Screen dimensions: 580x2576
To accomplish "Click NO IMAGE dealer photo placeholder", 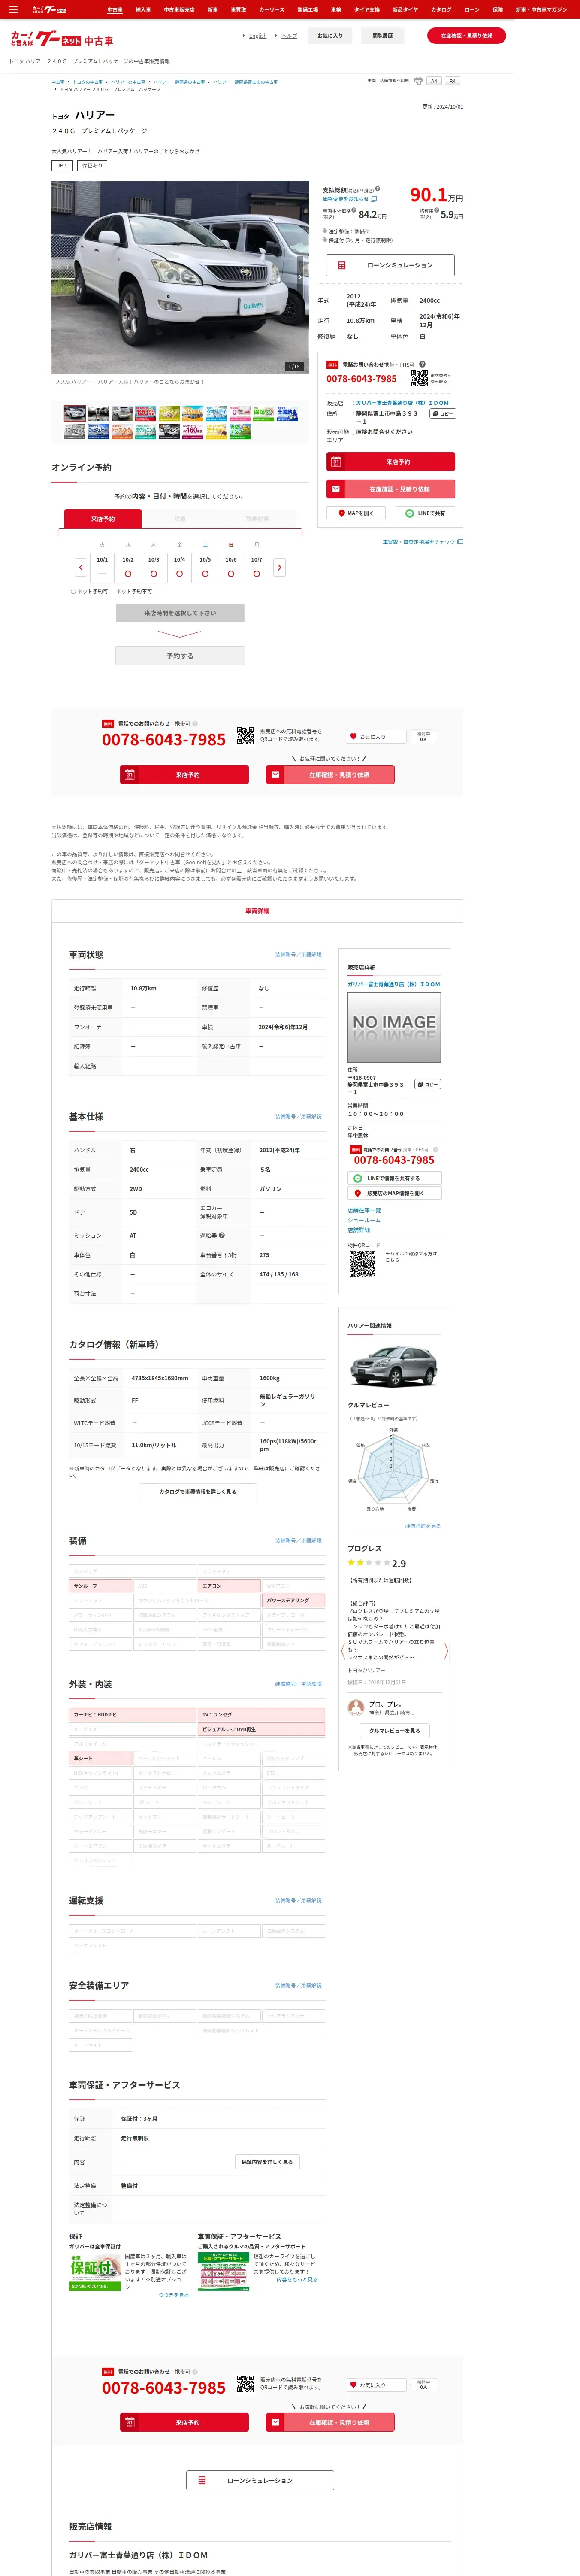I will [394, 1028].
